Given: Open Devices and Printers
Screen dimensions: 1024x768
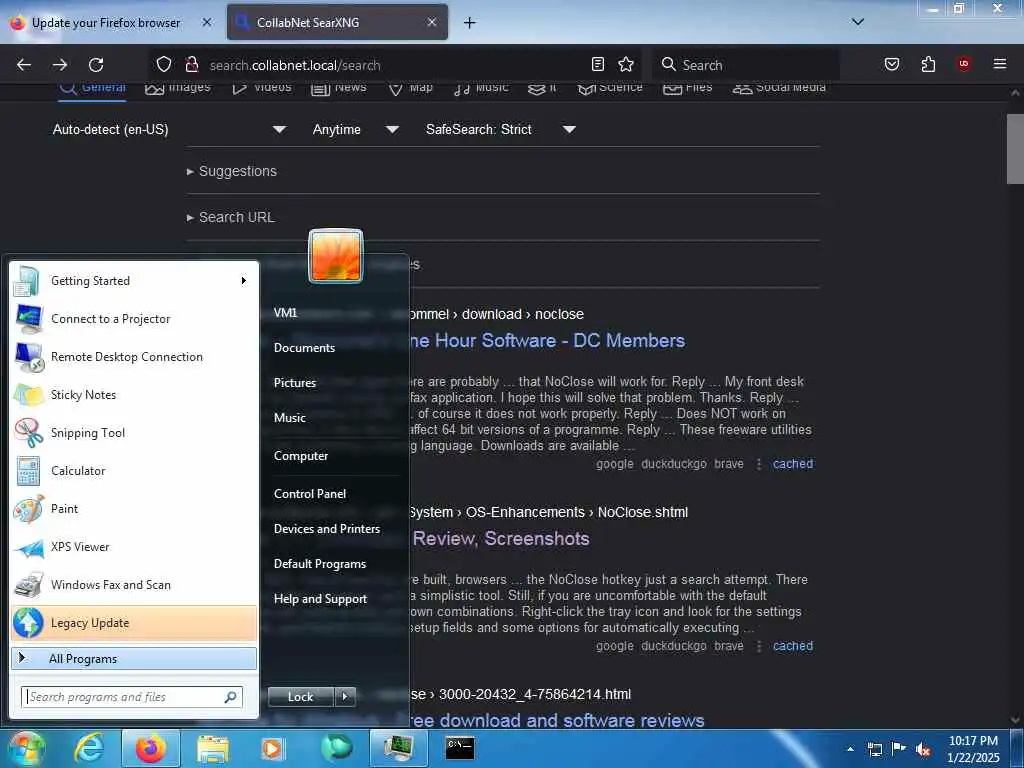Looking at the screenshot, I should (x=327, y=529).
